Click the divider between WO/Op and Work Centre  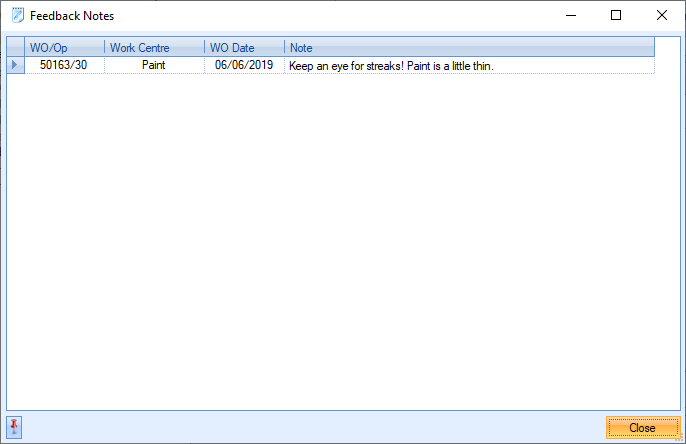104,47
